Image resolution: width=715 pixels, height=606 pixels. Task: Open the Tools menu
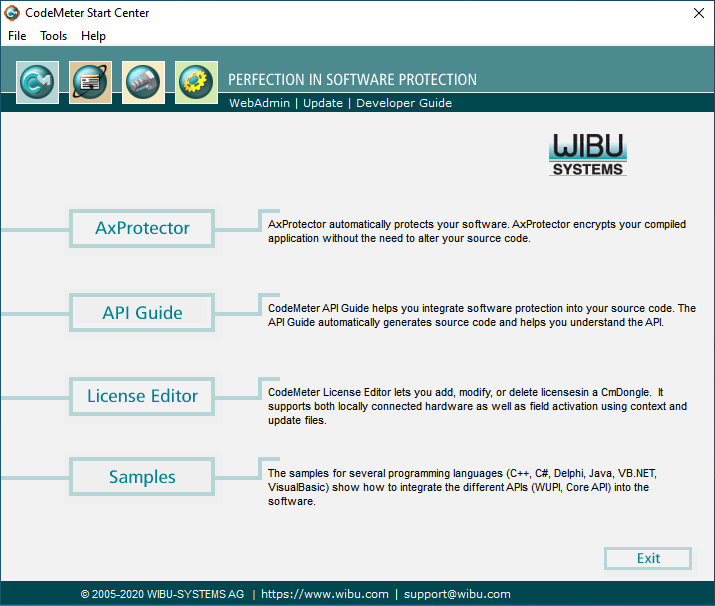point(53,36)
